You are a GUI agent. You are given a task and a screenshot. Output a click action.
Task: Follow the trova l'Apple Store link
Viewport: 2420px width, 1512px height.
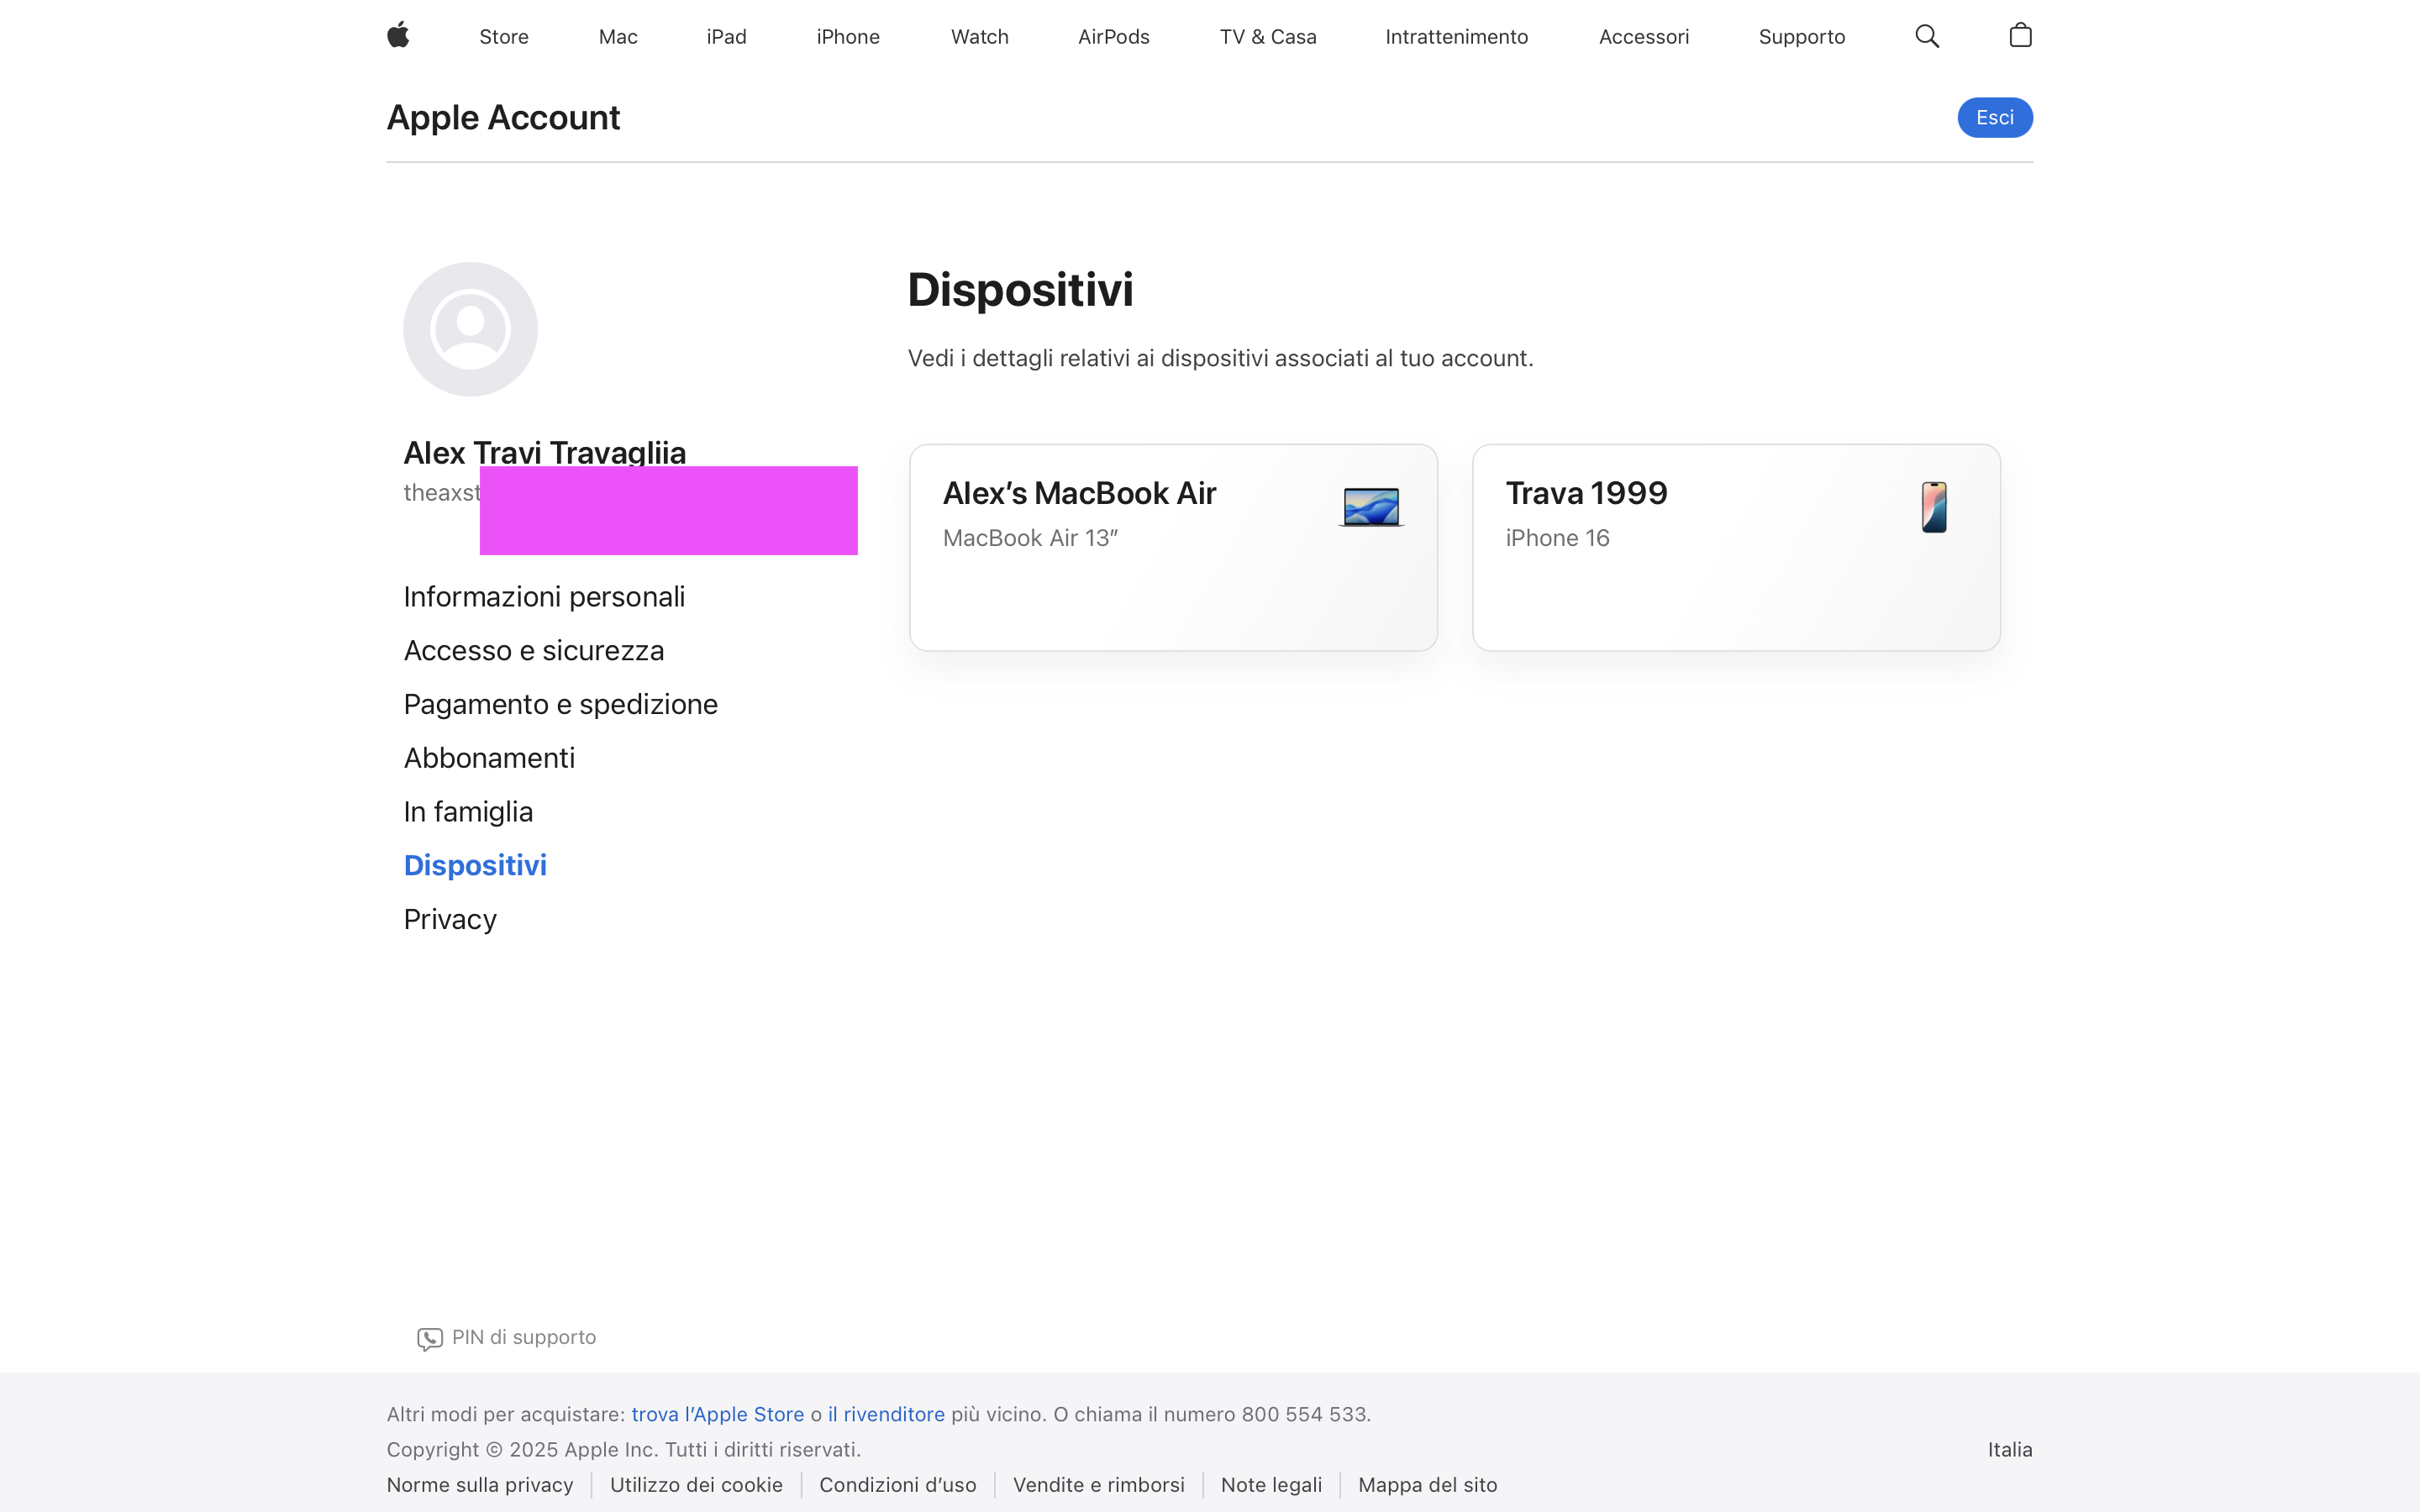click(718, 1414)
